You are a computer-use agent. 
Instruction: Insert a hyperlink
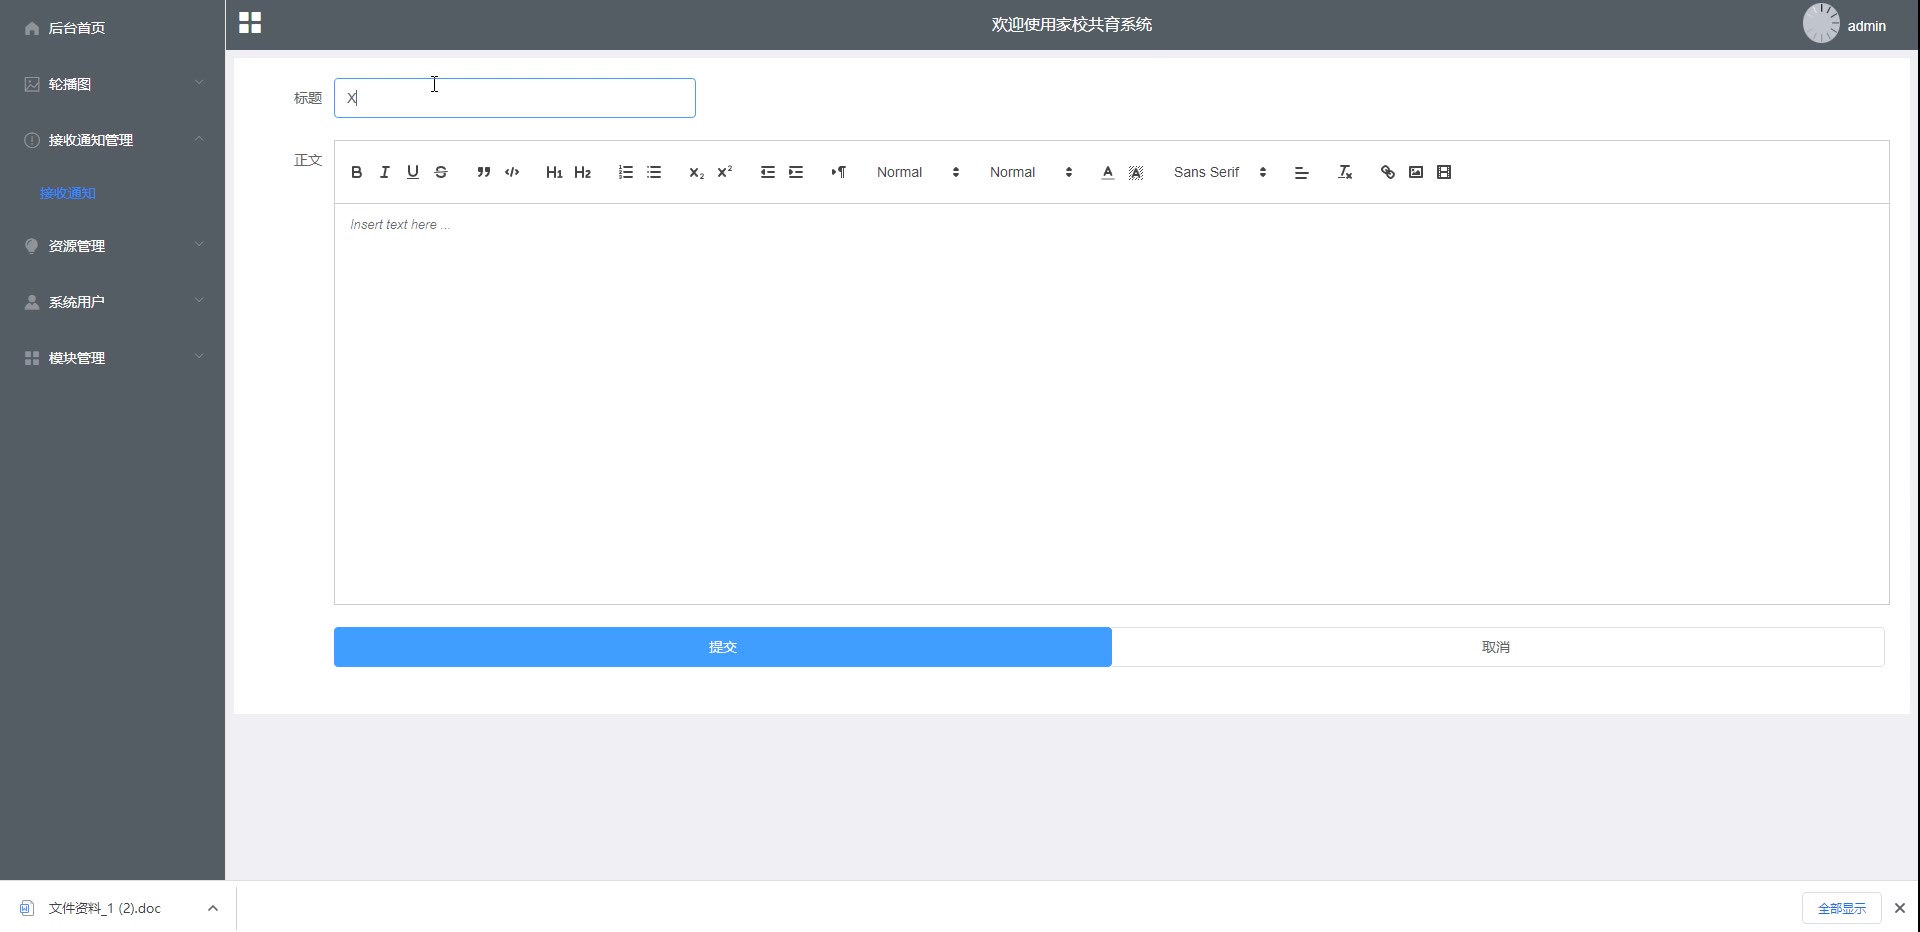1388,172
